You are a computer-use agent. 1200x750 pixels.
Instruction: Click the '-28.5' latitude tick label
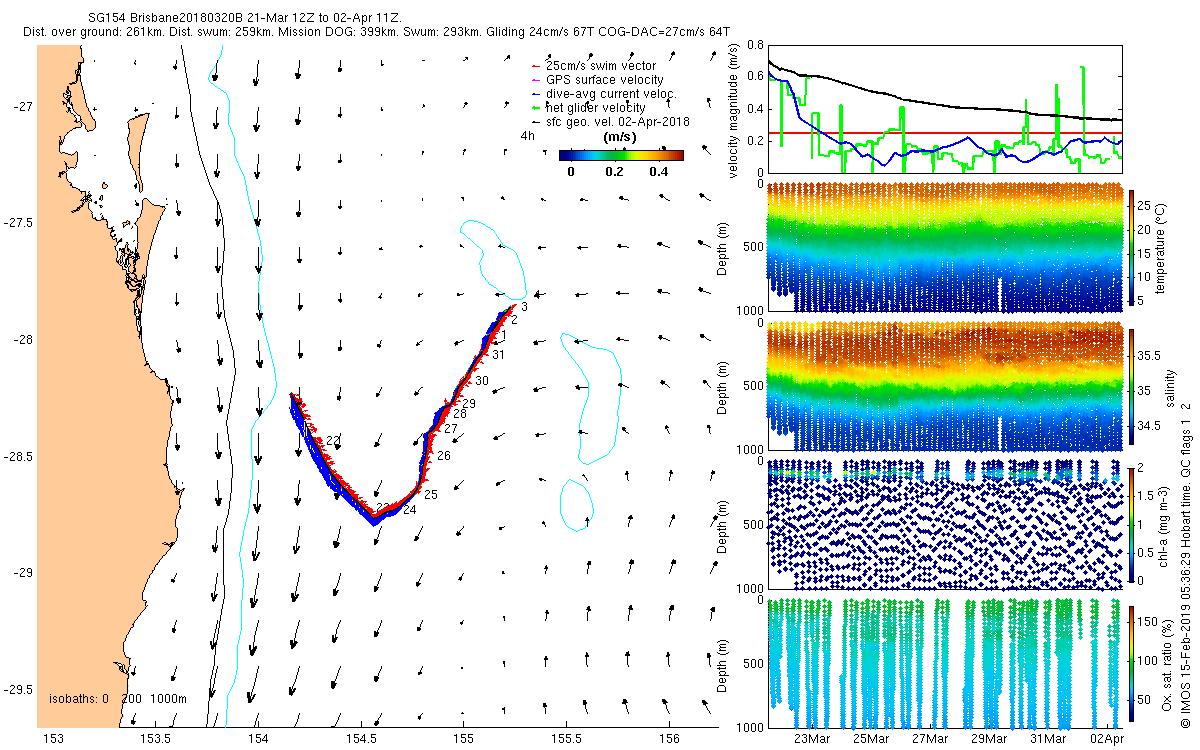(20, 456)
